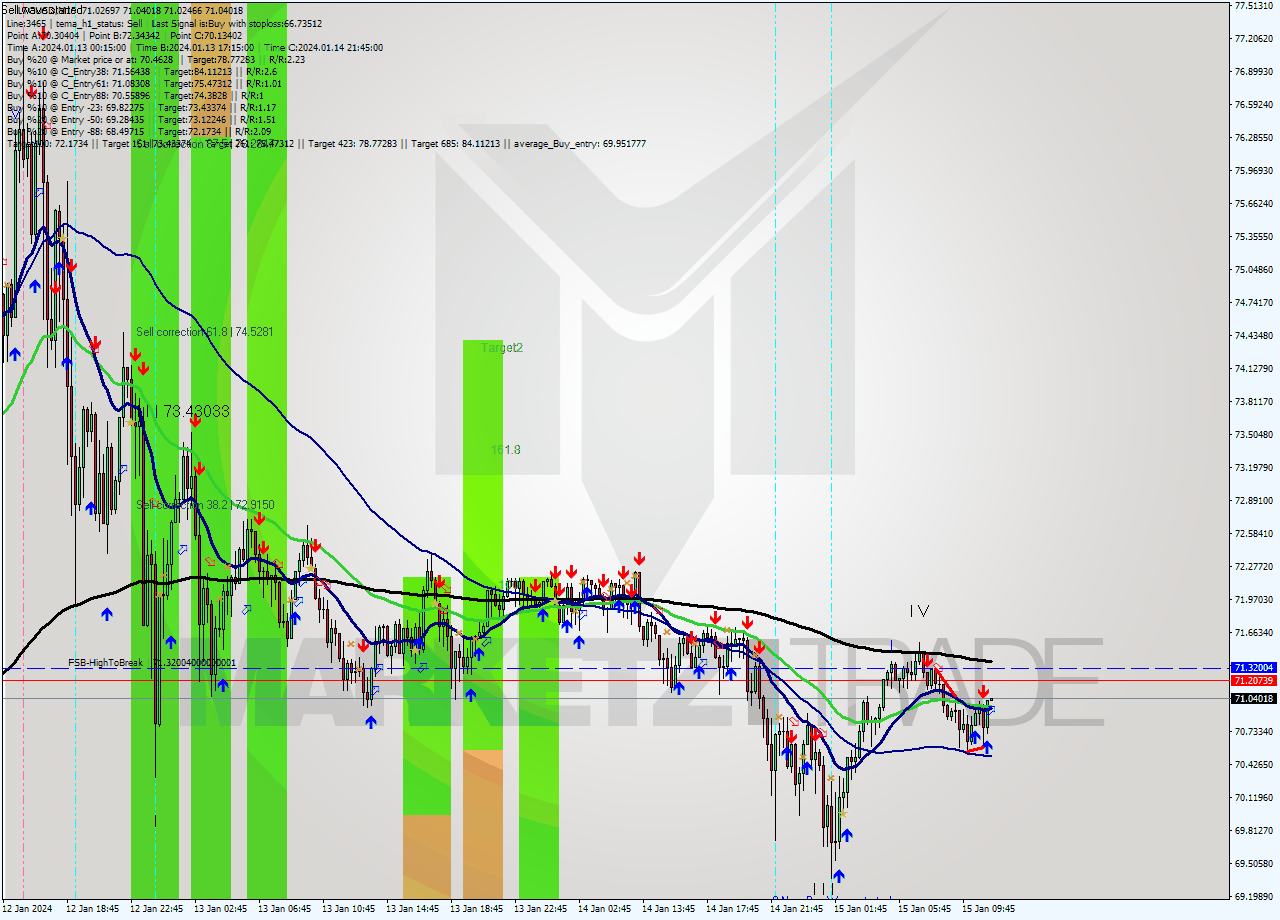Click the 'Buy %10 @ C_Entry38: 71.56438' line
Image resolution: width=1280 pixels, height=920 pixels.
(x=140, y=71)
